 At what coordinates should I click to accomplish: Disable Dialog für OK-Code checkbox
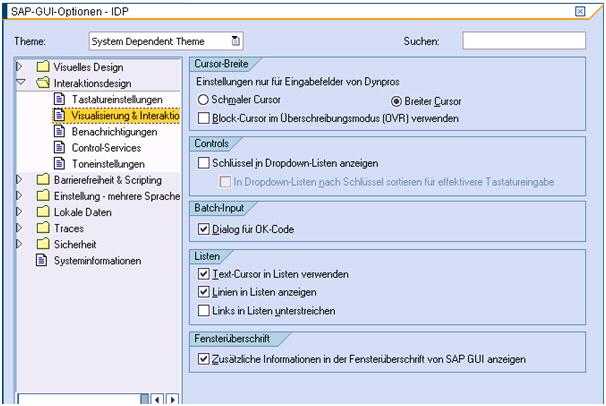[x=204, y=229]
